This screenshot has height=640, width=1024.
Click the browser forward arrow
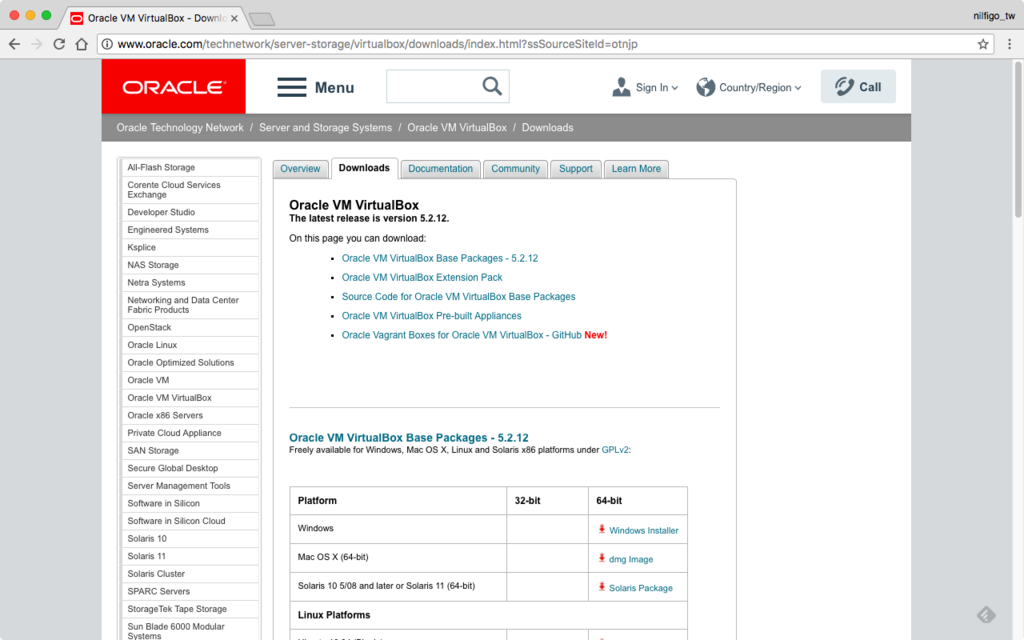37,44
